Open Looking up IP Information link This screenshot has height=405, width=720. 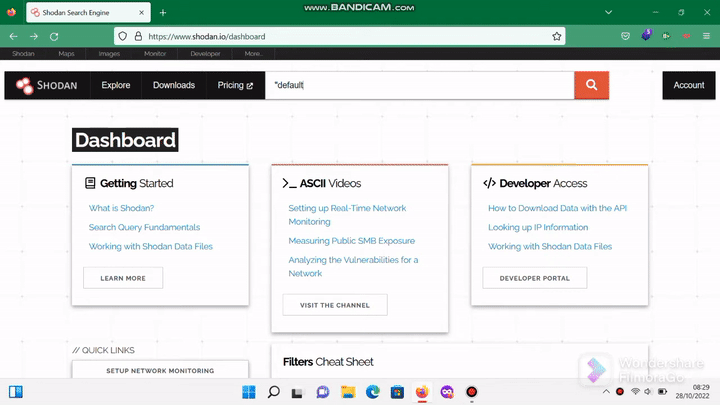(538, 227)
